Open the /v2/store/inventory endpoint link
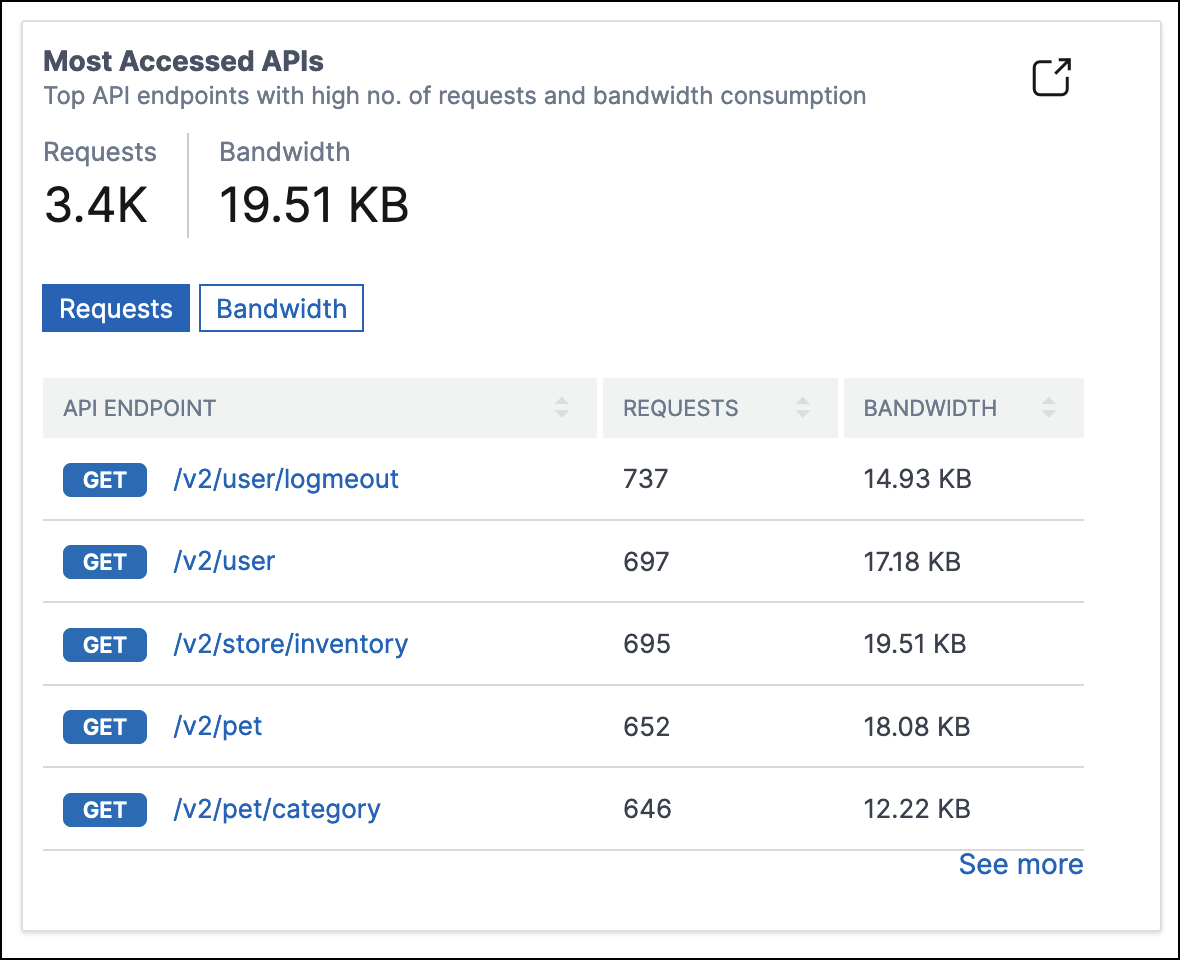The image size is (1180, 960). (x=290, y=644)
